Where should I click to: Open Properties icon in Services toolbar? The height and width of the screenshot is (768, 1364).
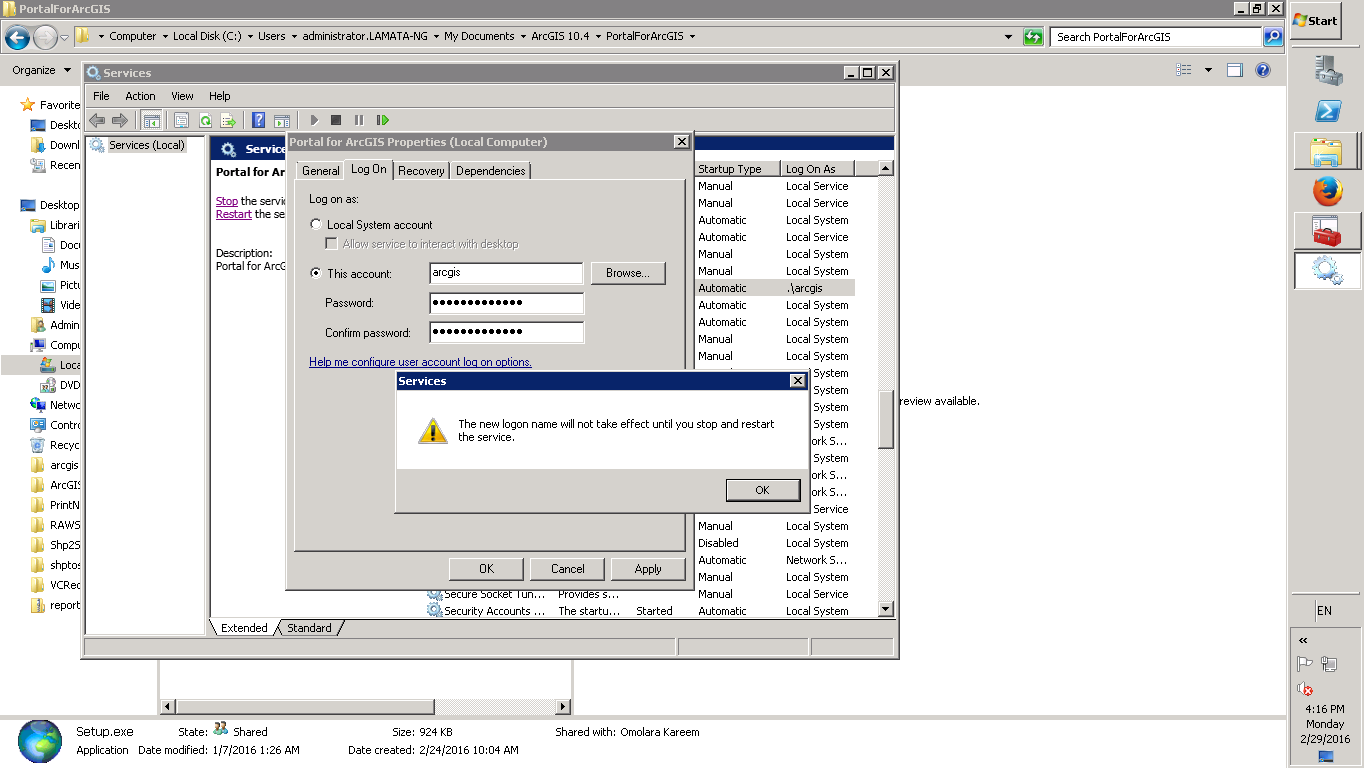coord(182,120)
